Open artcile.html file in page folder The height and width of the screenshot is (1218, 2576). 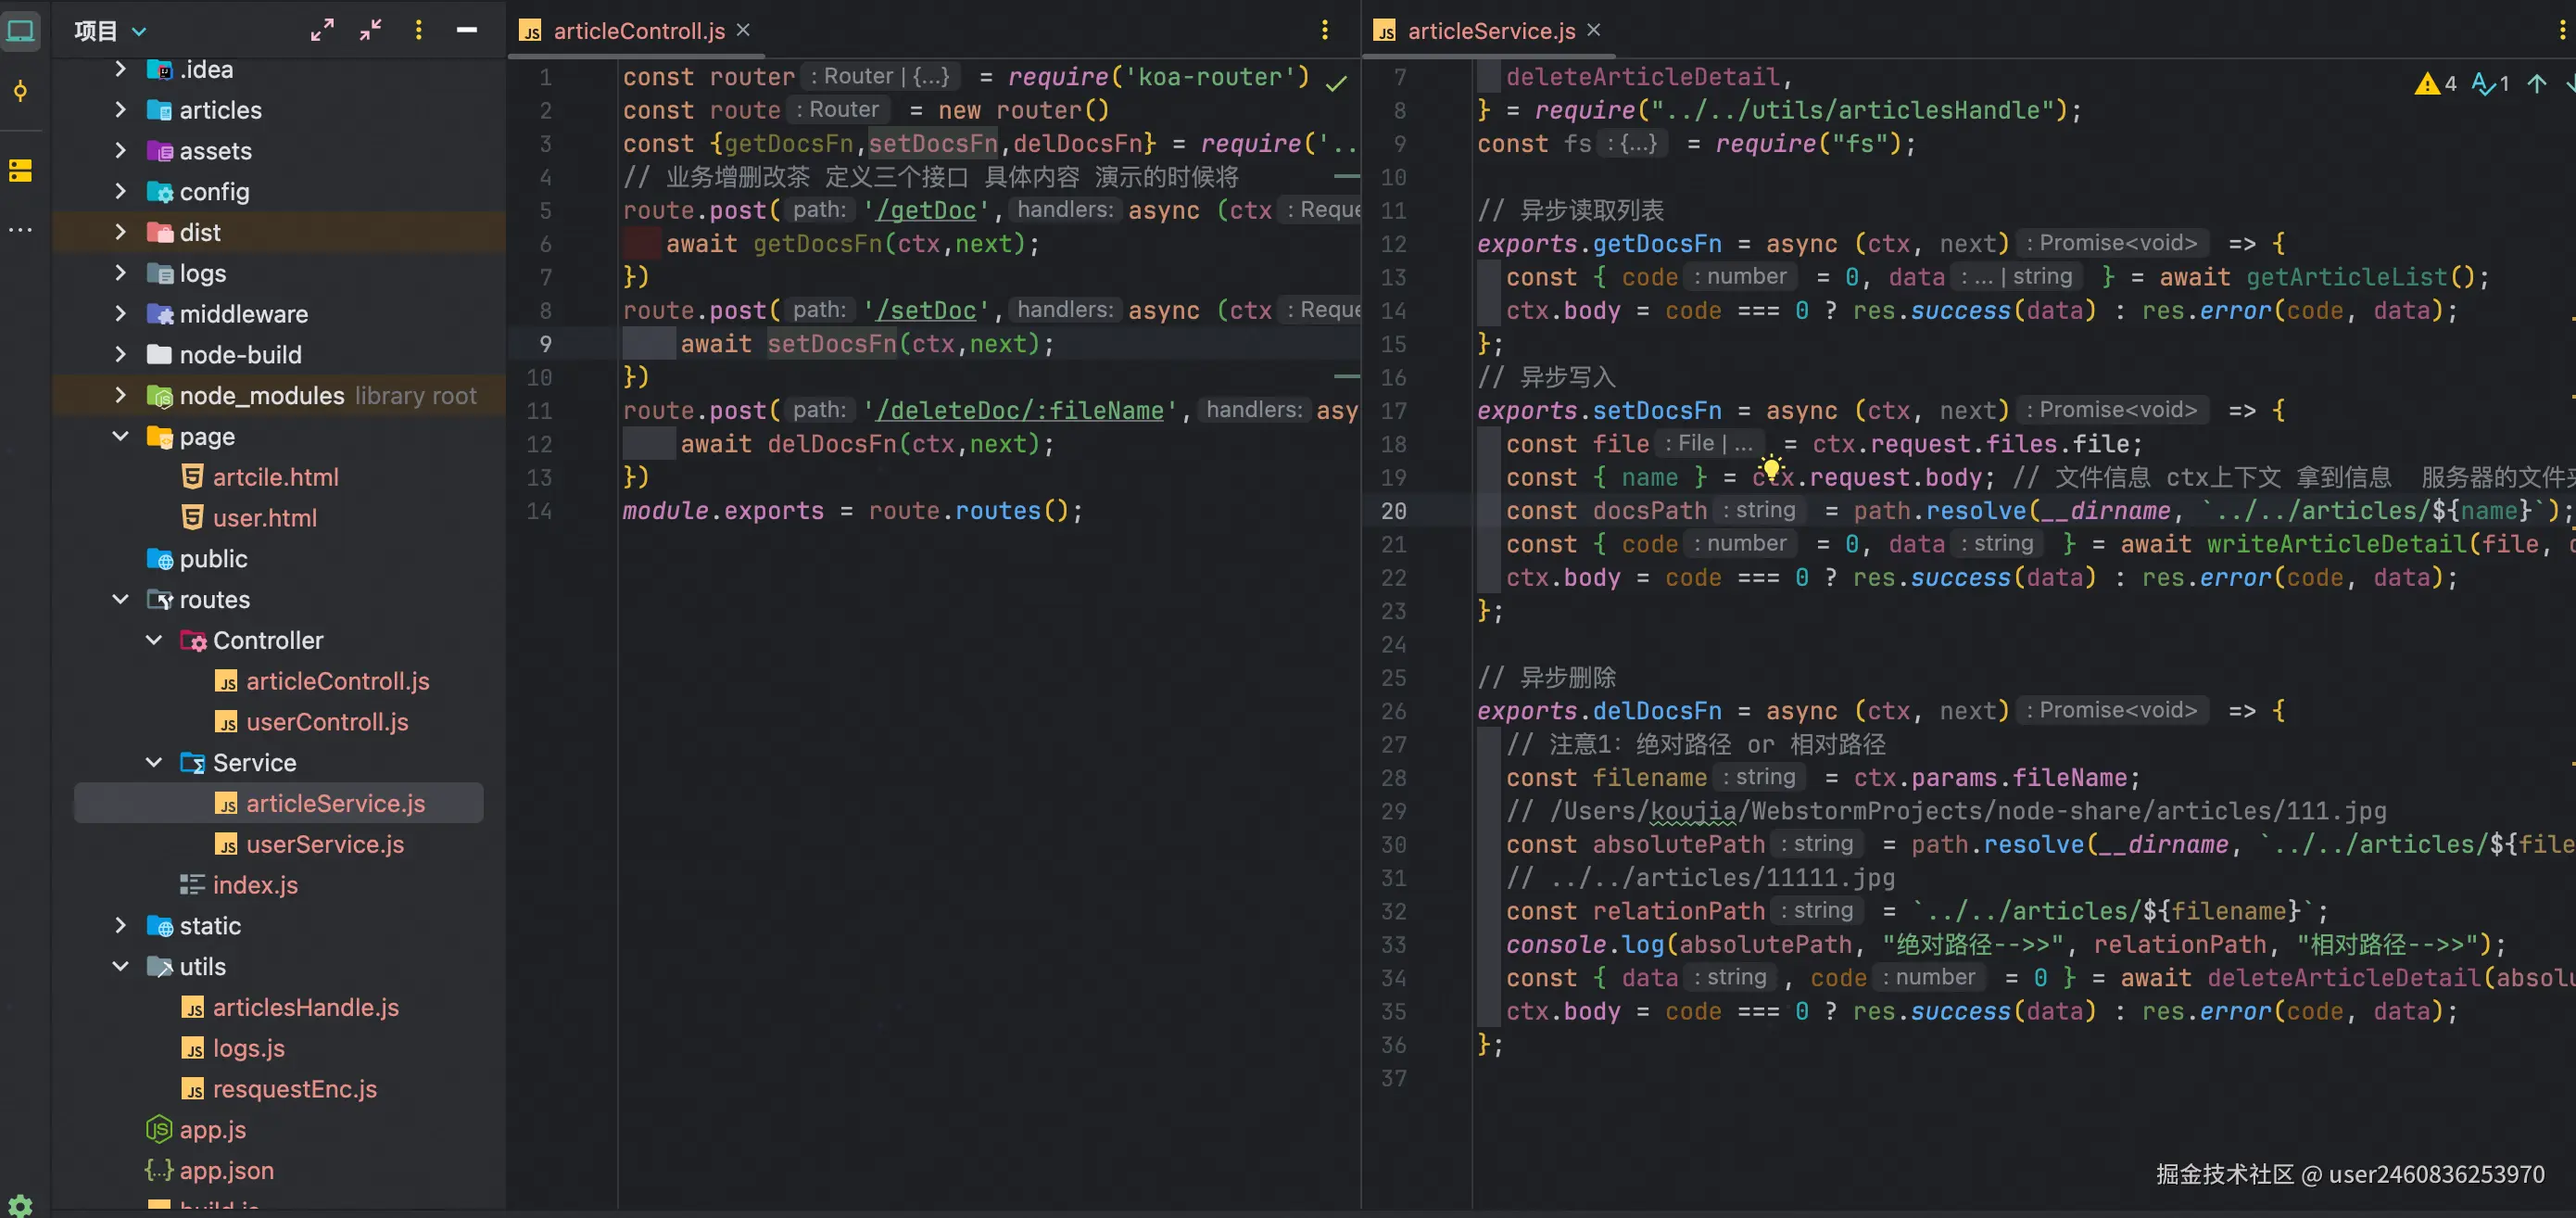point(275,478)
